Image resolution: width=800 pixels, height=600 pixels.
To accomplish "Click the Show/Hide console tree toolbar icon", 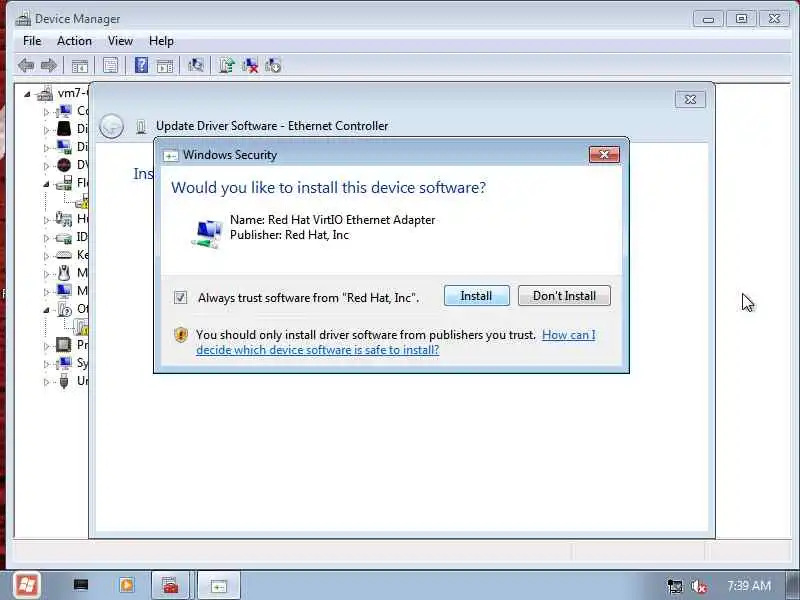I will pos(80,66).
